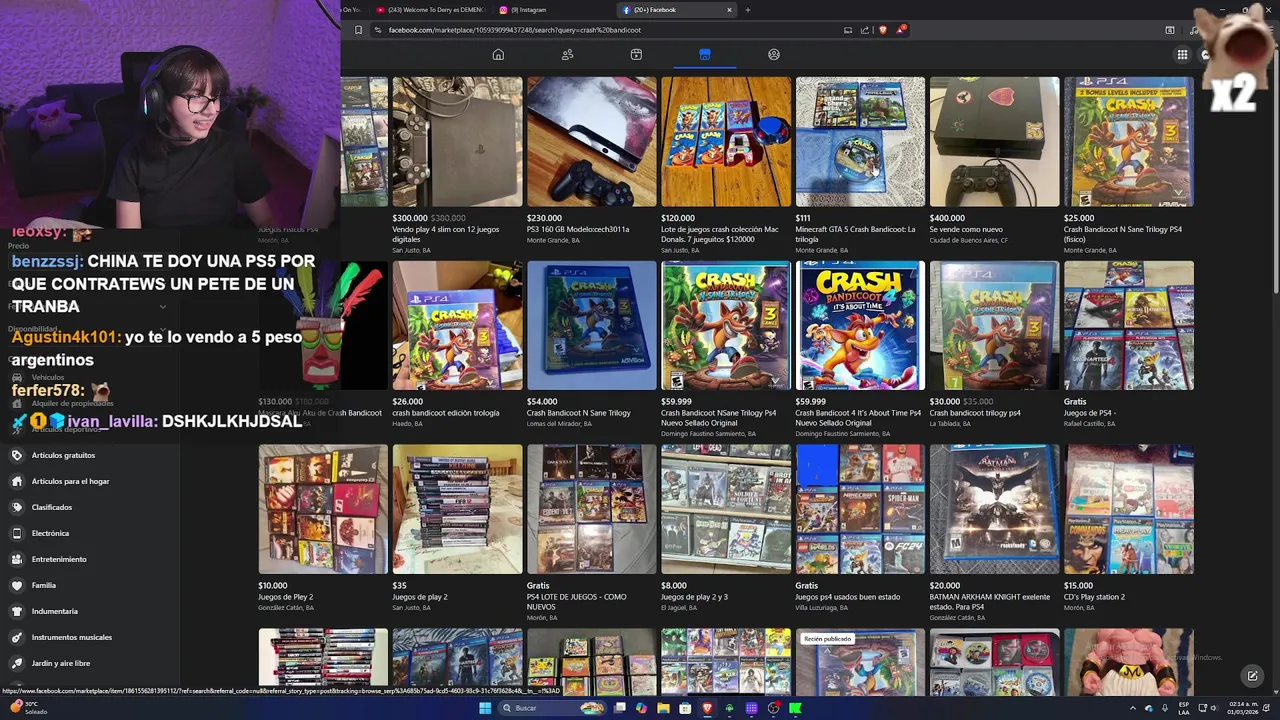Screen dimensions: 1280x720
Task: Click the Brave Rewards triangle icon
Action: (x=901, y=30)
